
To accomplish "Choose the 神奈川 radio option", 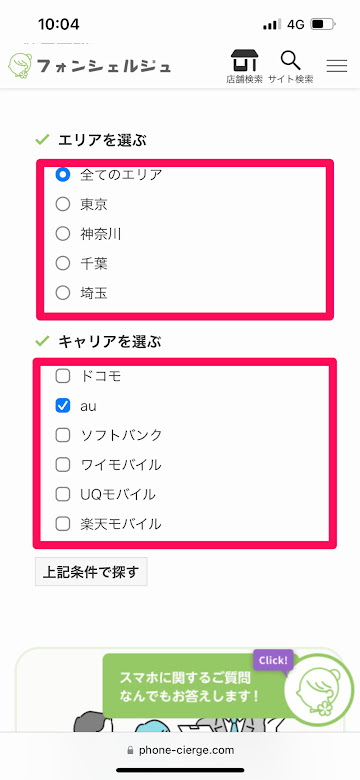I will point(63,234).
